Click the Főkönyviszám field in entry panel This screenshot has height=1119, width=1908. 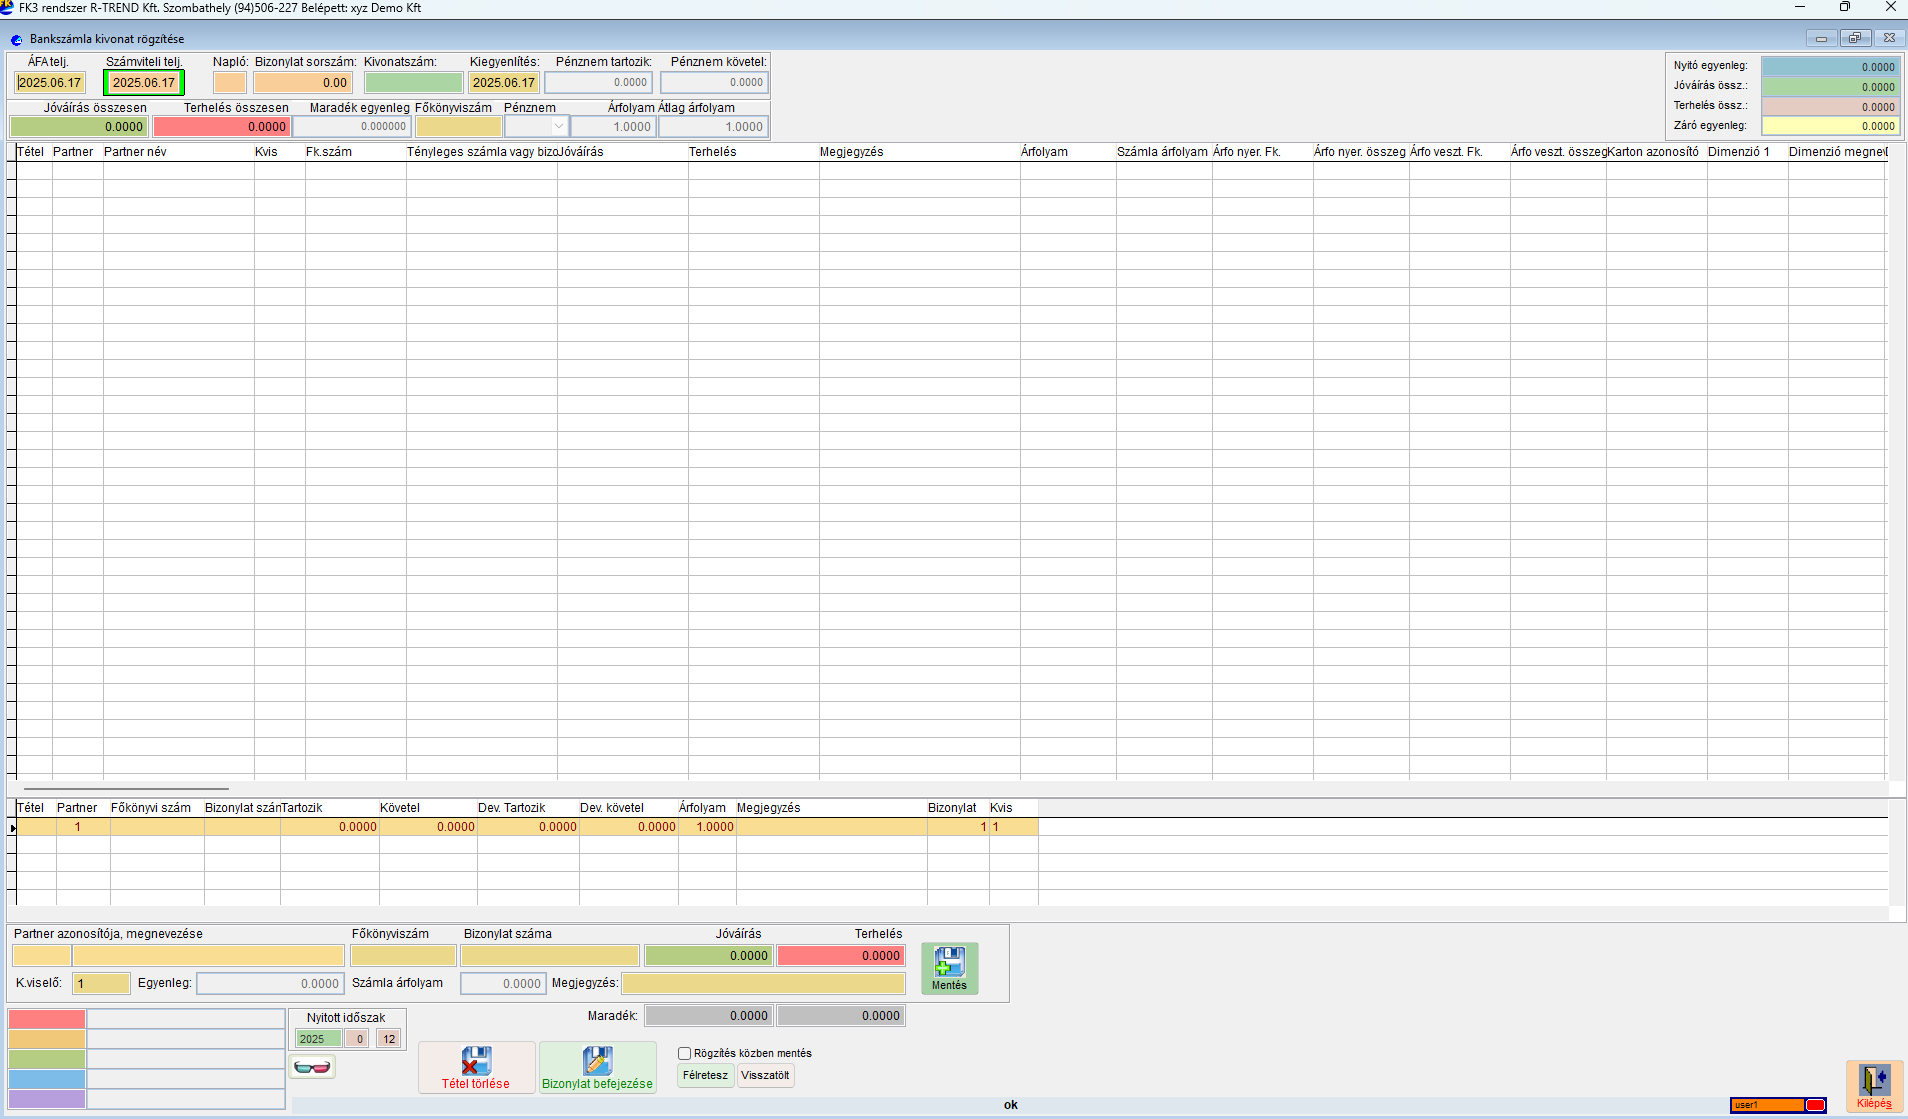coord(403,956)
